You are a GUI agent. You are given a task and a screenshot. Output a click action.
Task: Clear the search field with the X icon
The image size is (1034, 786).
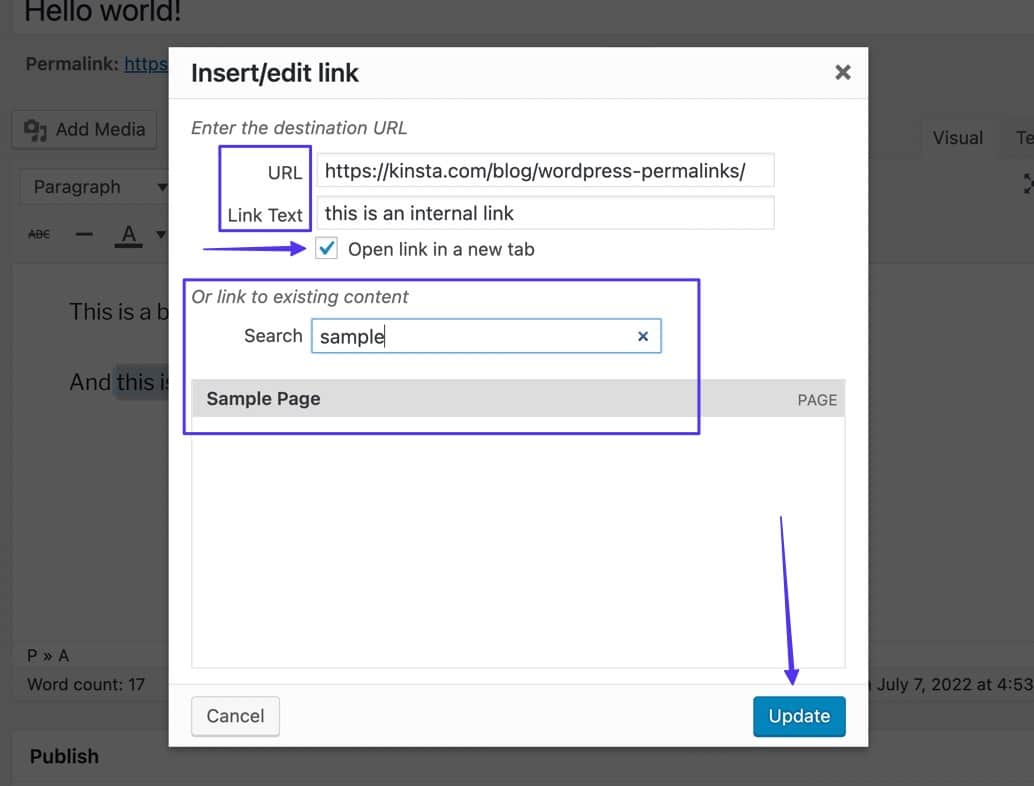(643, 337)
